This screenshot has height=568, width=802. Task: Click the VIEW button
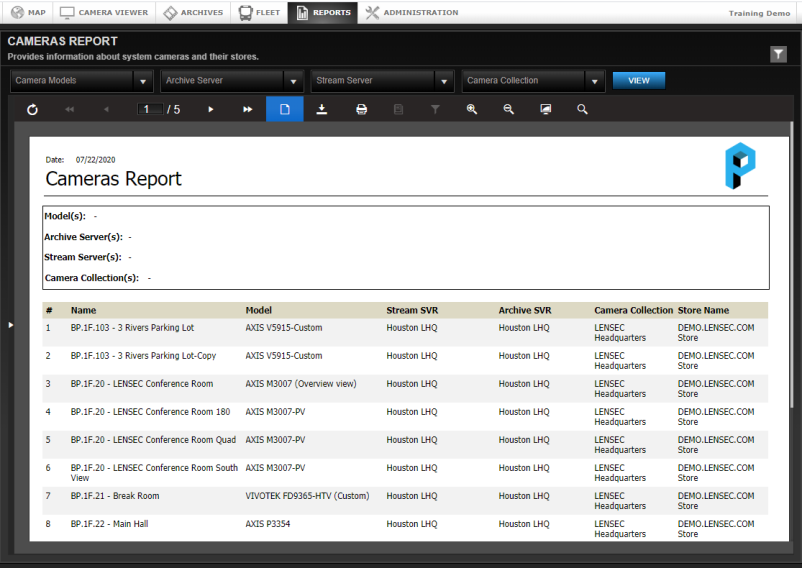(x=639, y=81)
